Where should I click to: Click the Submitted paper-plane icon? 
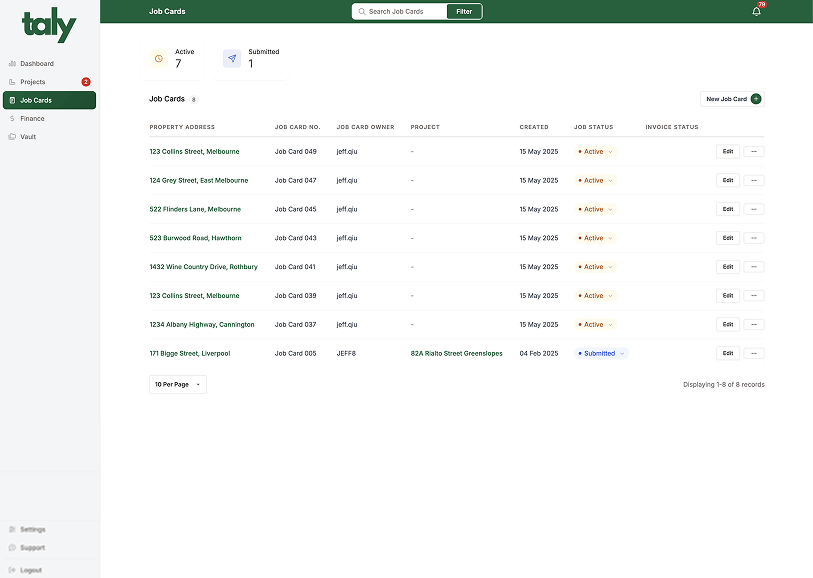[x=232, y=59]
